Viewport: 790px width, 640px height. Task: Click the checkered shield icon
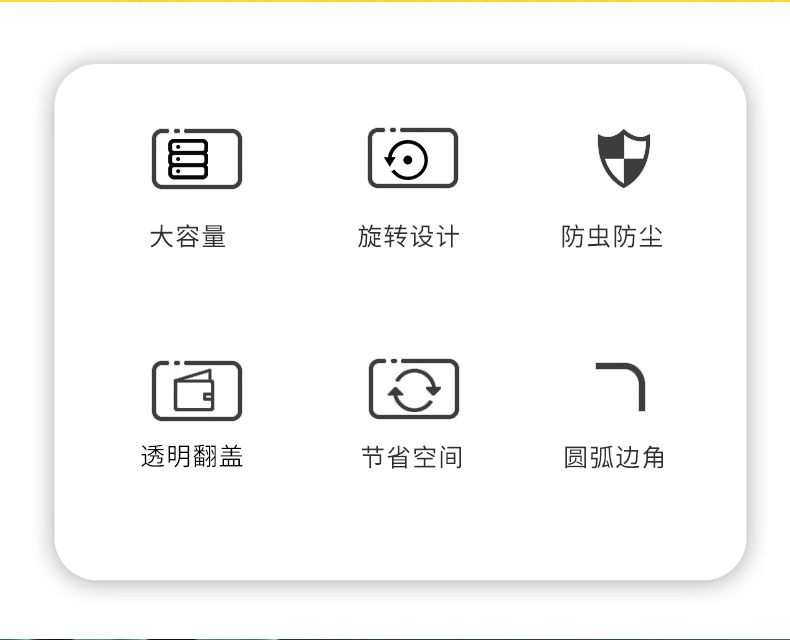[624, 158]
